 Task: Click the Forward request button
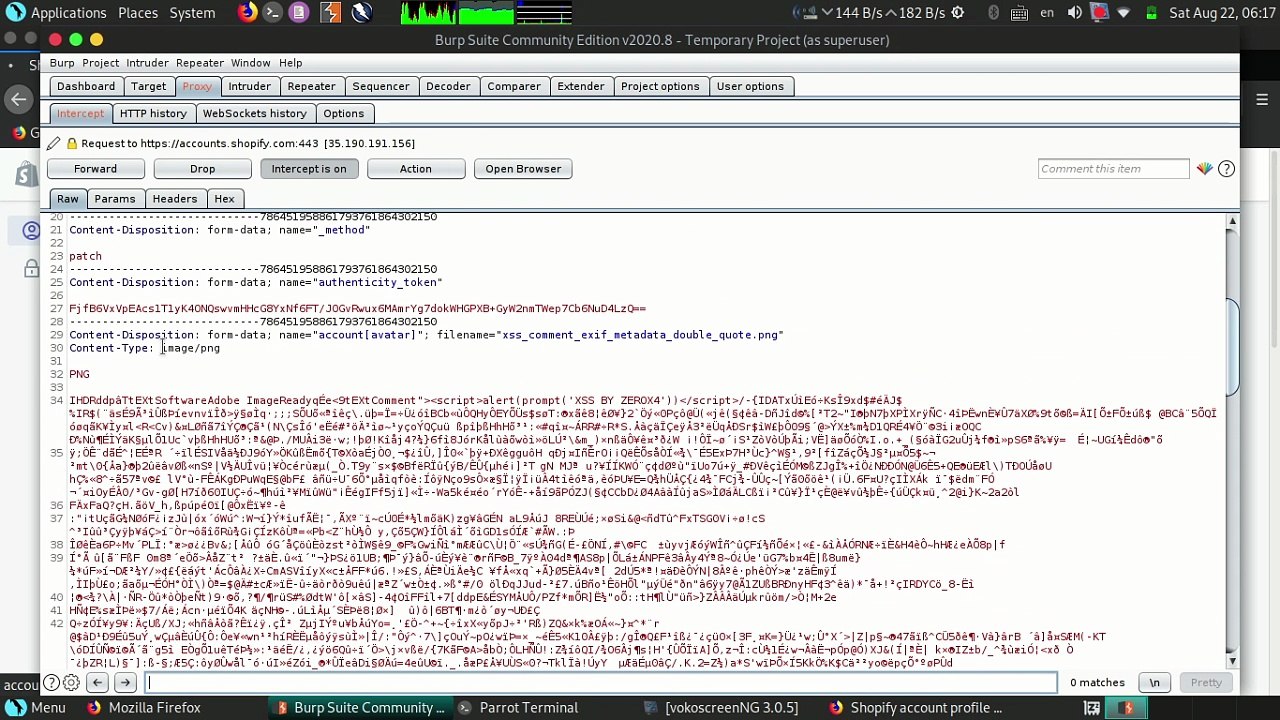click(95, 169)
